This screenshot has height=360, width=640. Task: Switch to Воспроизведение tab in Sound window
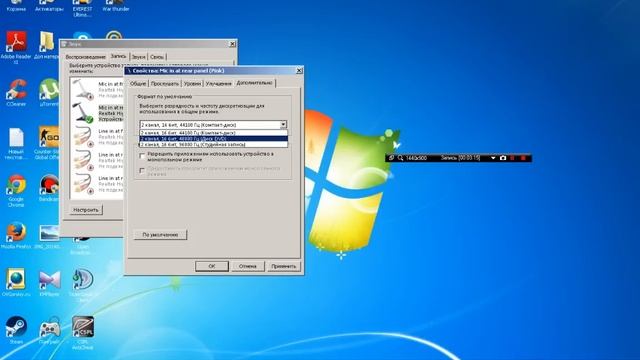[85, 57]
